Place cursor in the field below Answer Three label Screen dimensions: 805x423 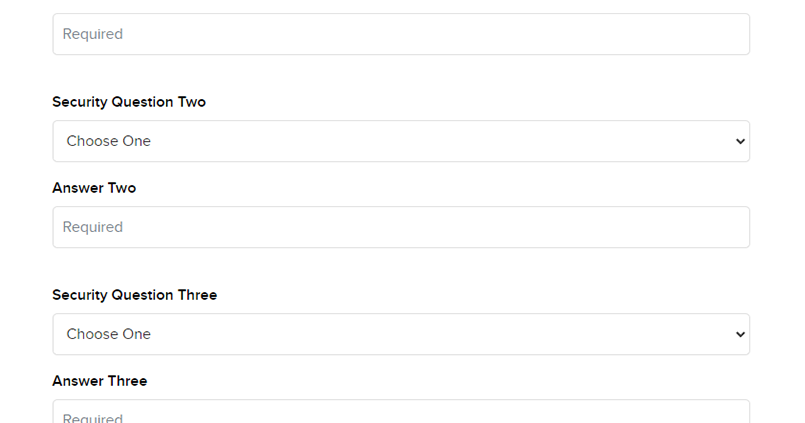click(x=400, y=413)
